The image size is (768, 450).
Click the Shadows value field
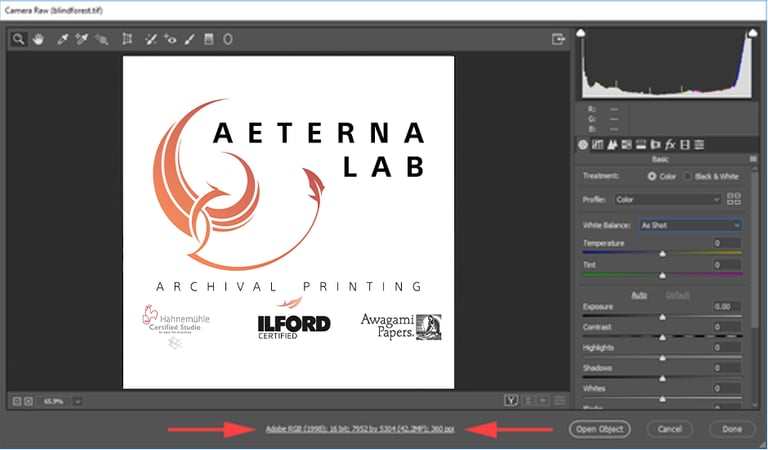pos(727,368)
